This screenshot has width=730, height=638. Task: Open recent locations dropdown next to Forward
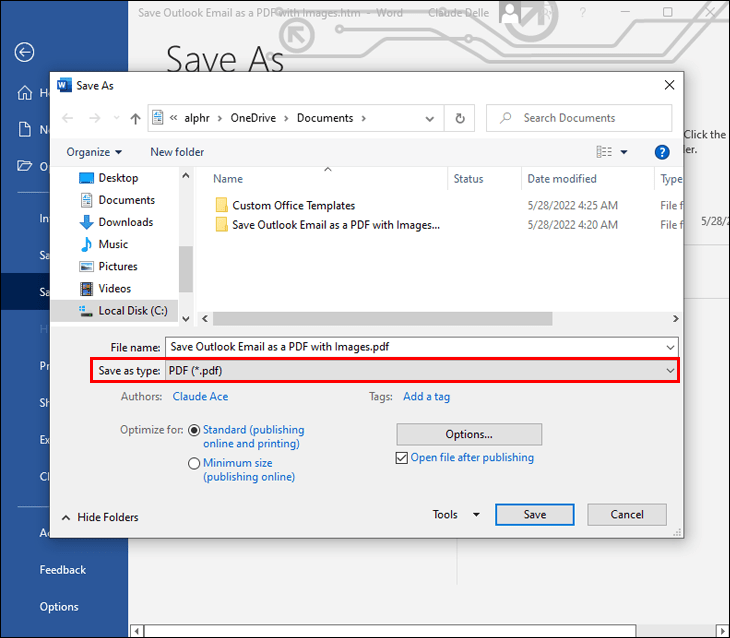[x=116, y=118]
